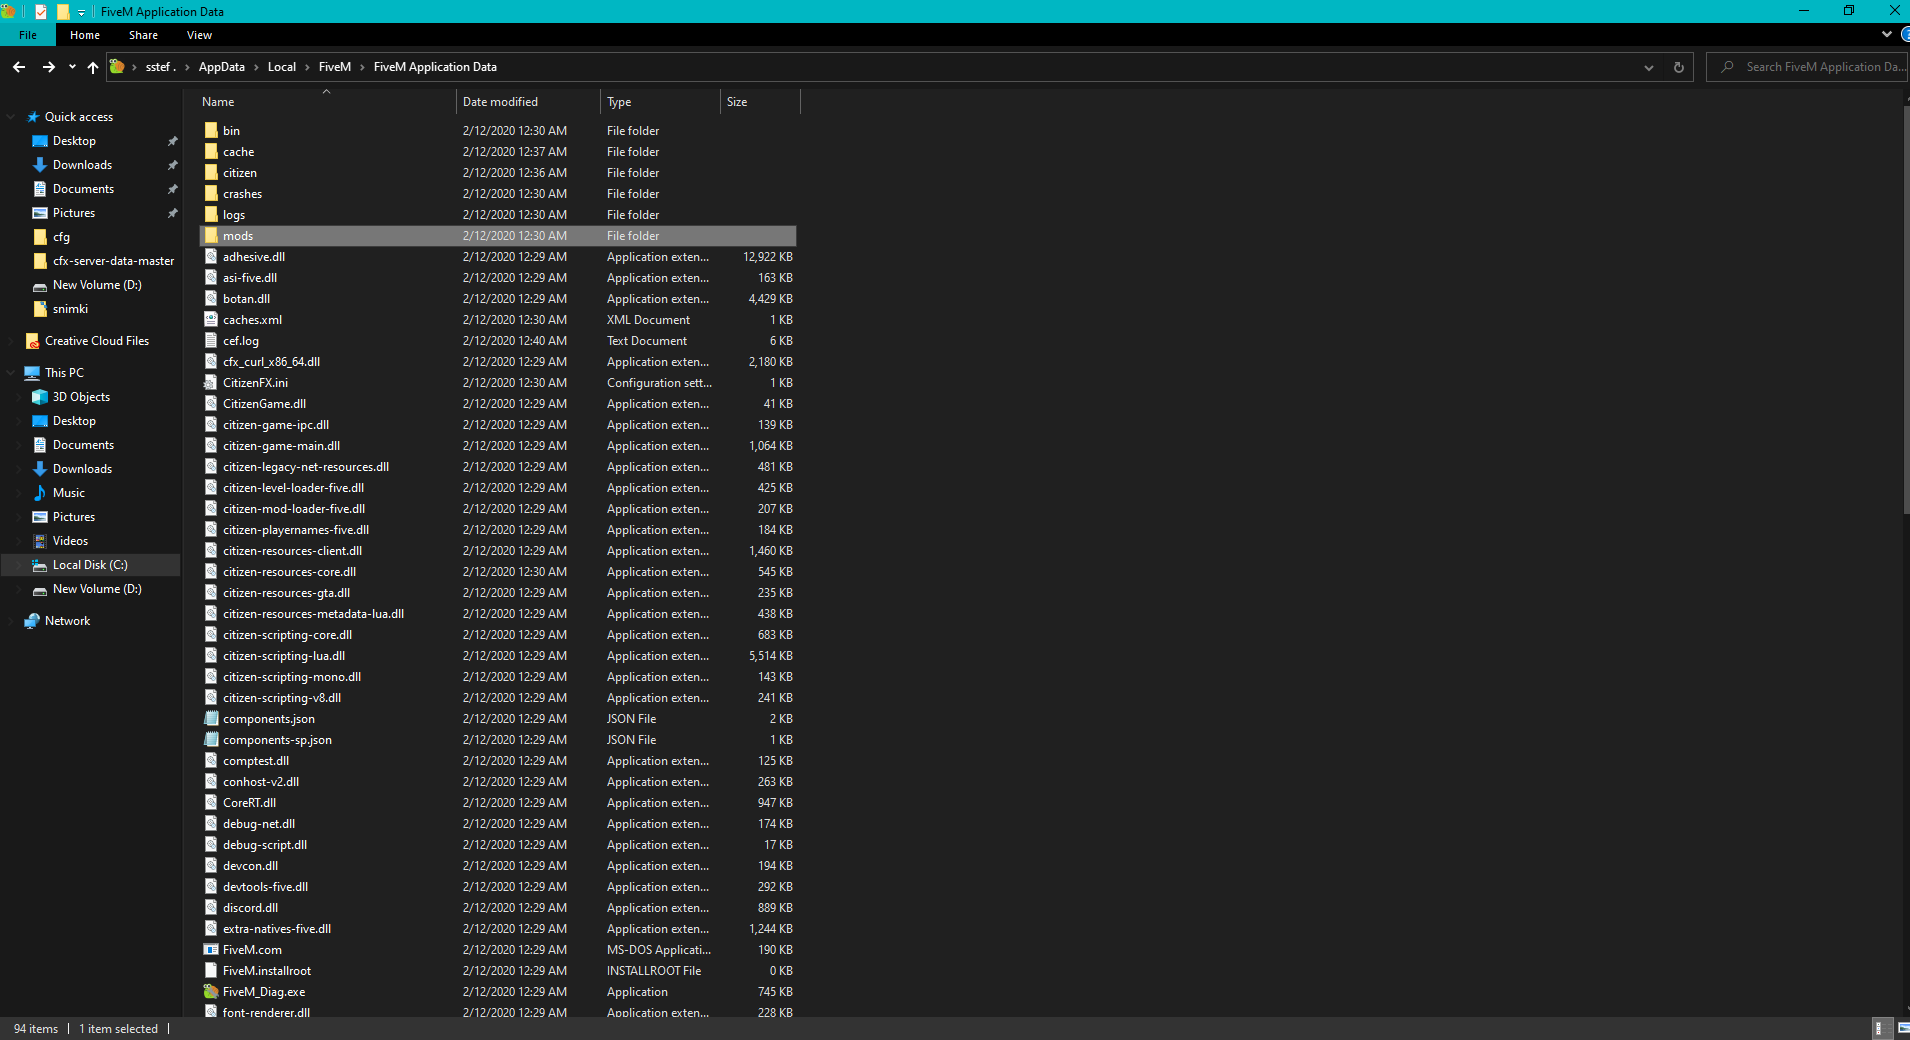Select the FiveM_Diag.exe application icon
The width and height of the screenshot is (1910, 1040).
tap(211, 992)
